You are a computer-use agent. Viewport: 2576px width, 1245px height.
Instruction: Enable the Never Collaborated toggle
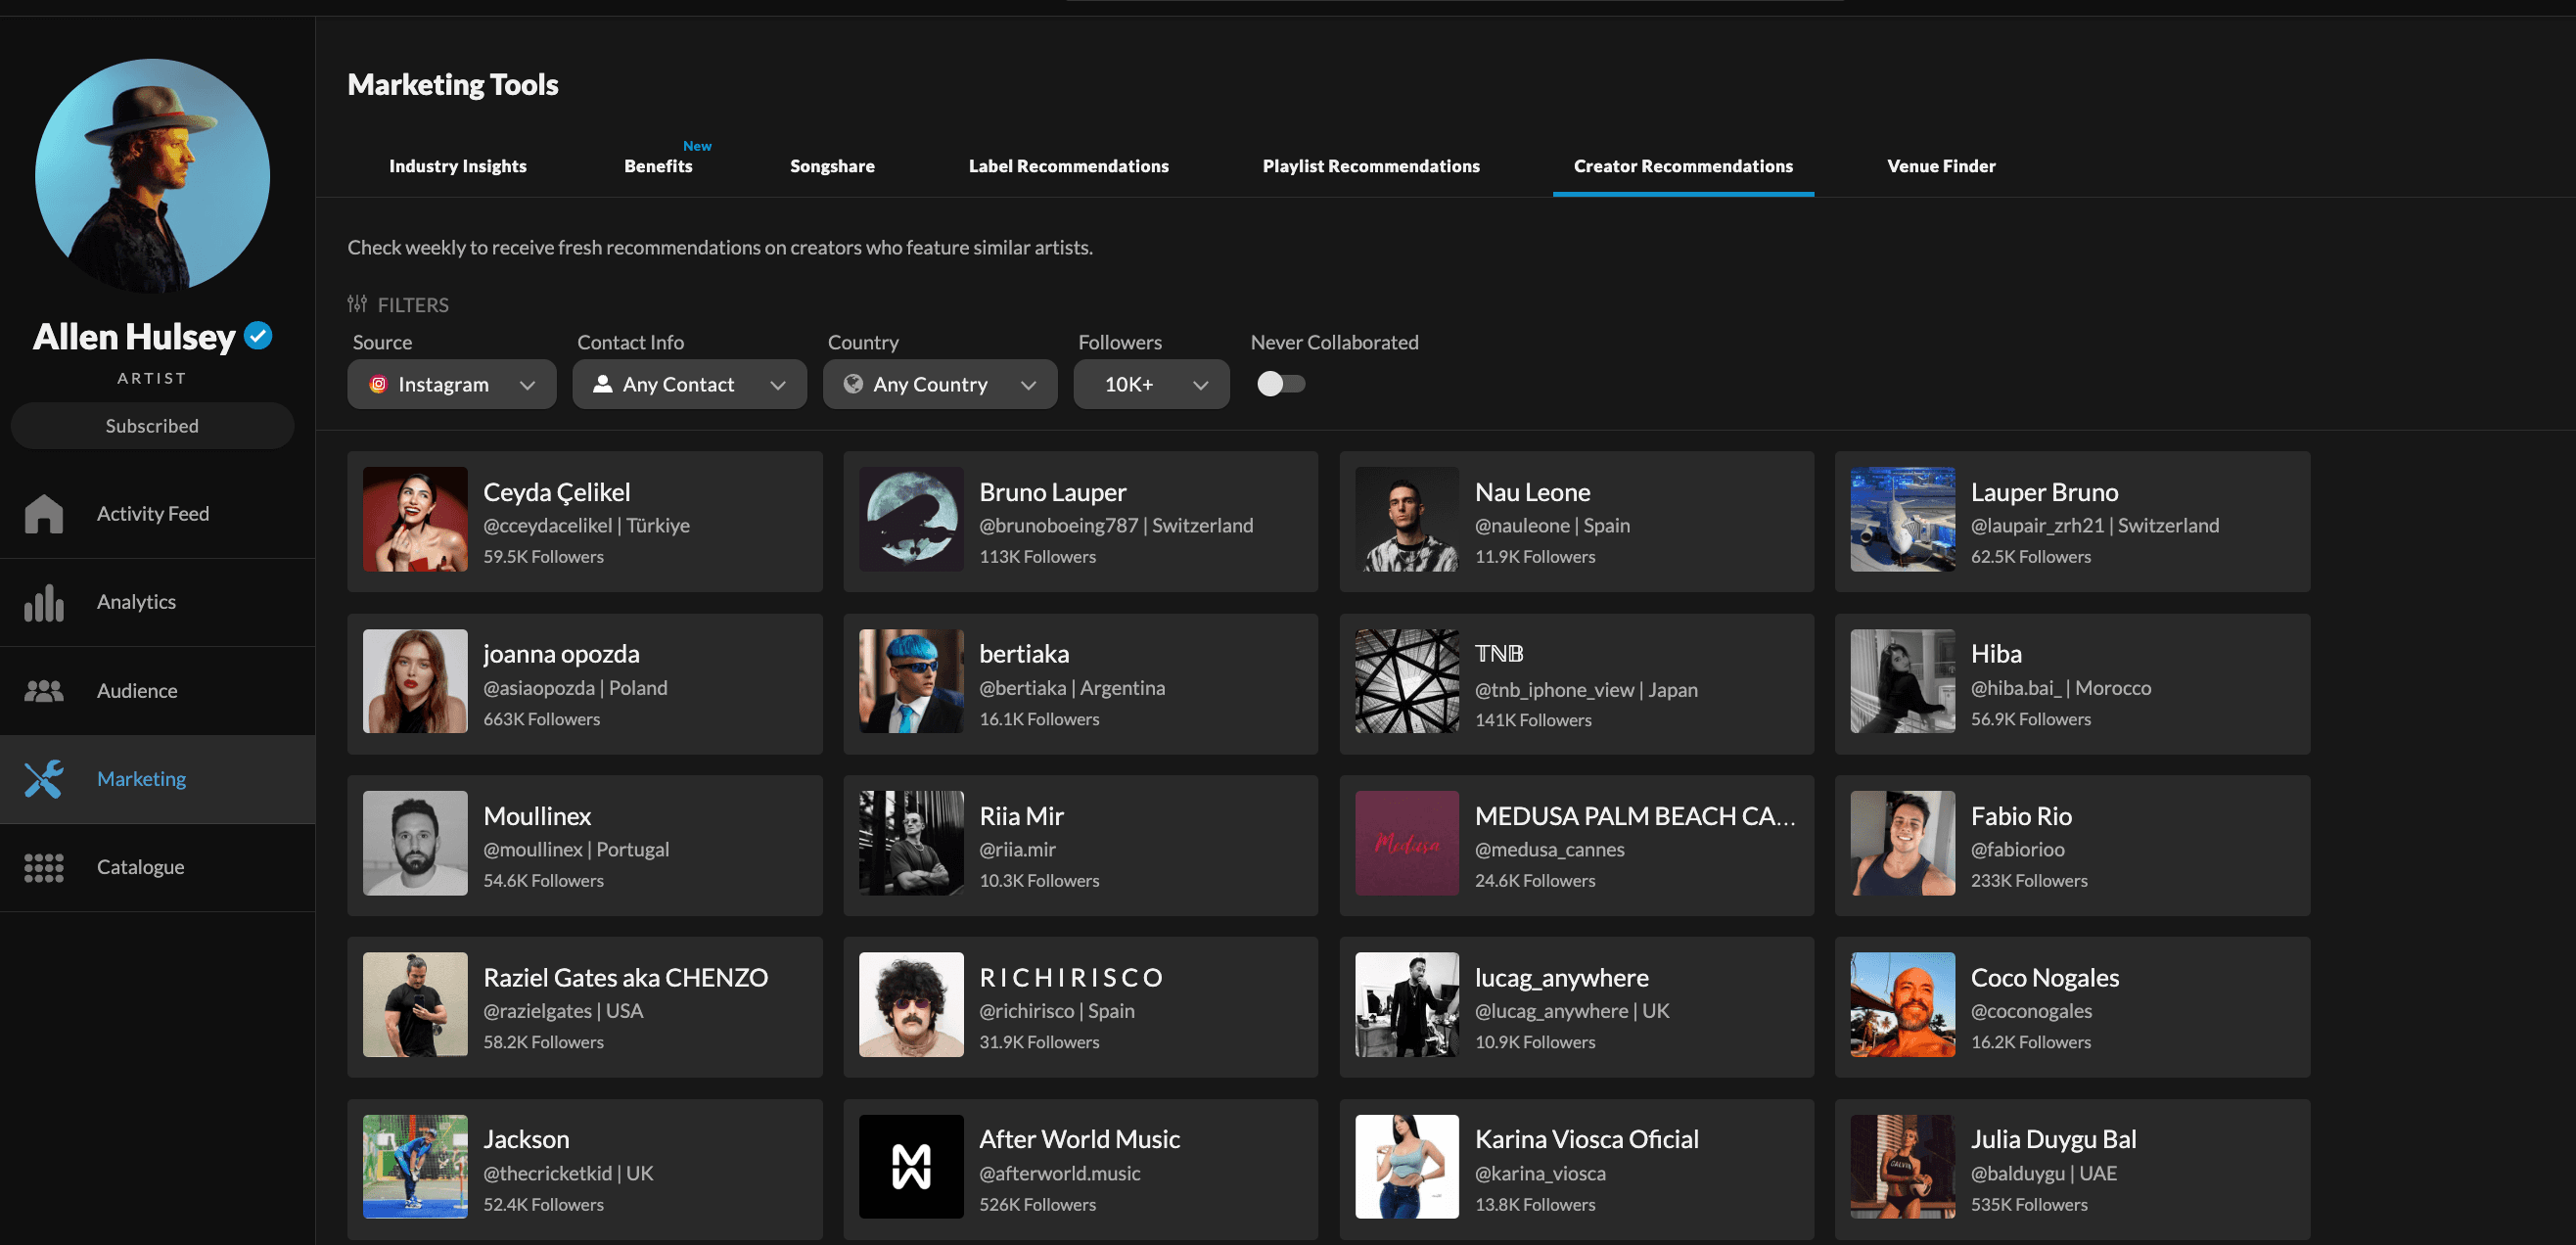tap(1280, 383)
